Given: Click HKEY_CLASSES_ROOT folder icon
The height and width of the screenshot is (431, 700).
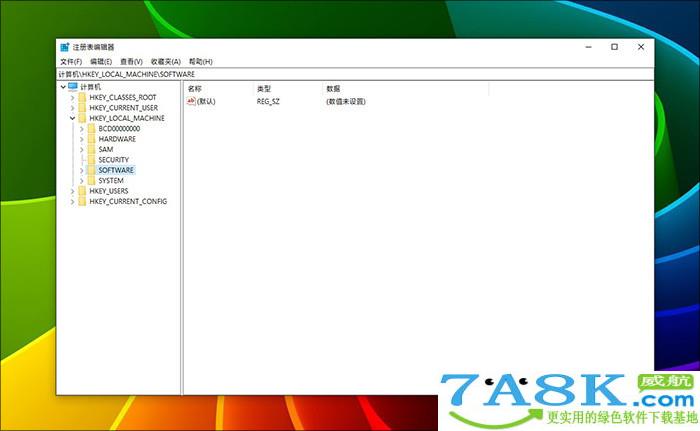Looking at the screenshot, I should coord(82,97).
